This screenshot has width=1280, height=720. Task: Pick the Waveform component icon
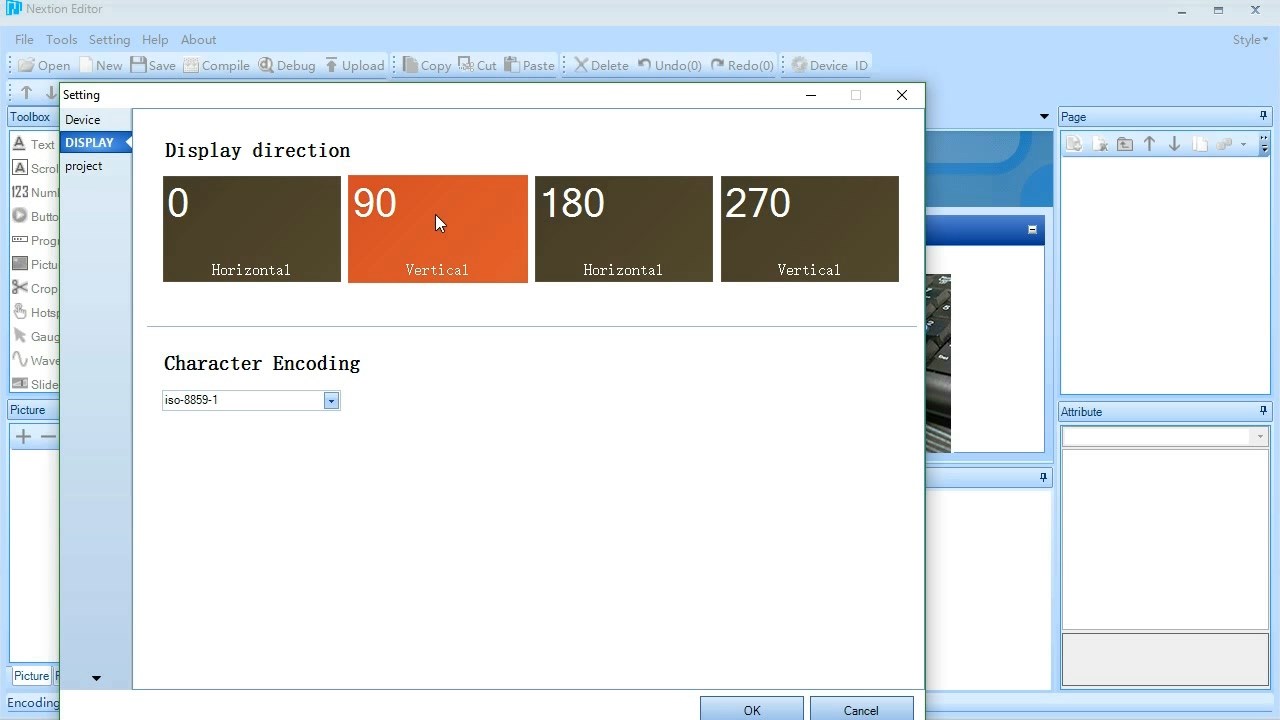tap(20, 360)
